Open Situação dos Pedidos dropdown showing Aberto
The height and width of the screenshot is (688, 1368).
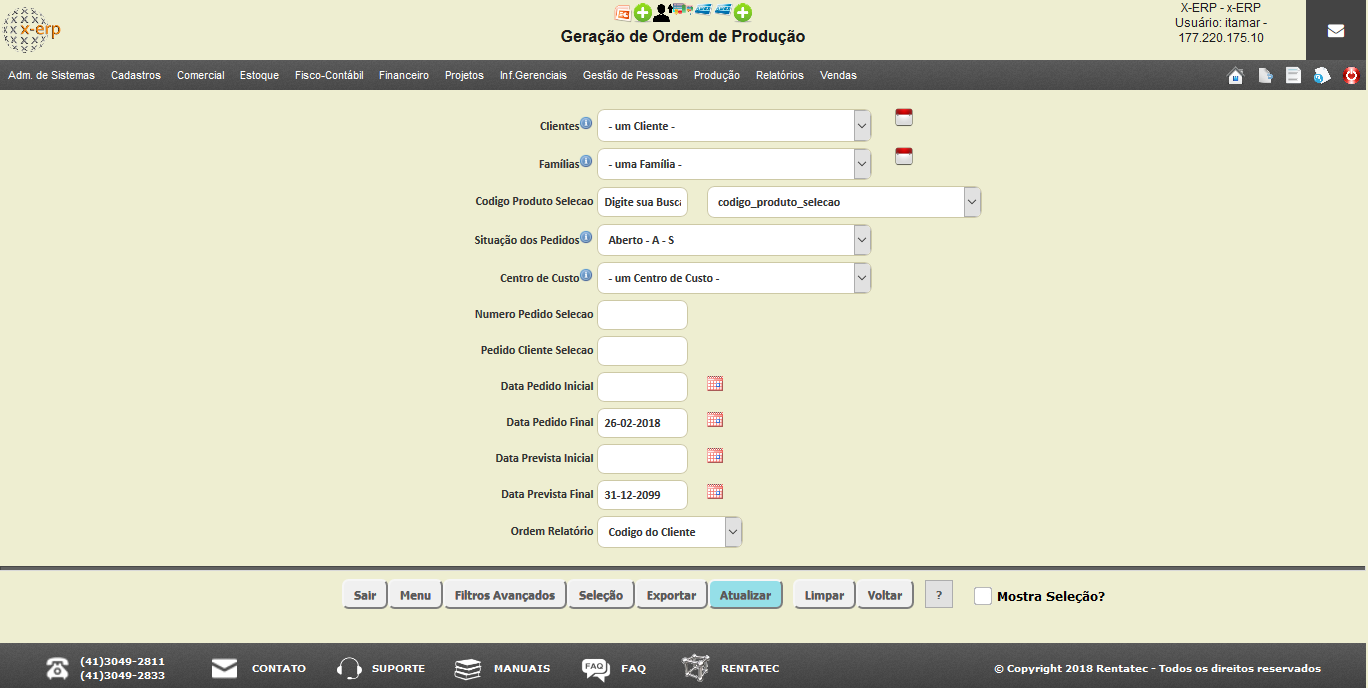coord(734,240)
